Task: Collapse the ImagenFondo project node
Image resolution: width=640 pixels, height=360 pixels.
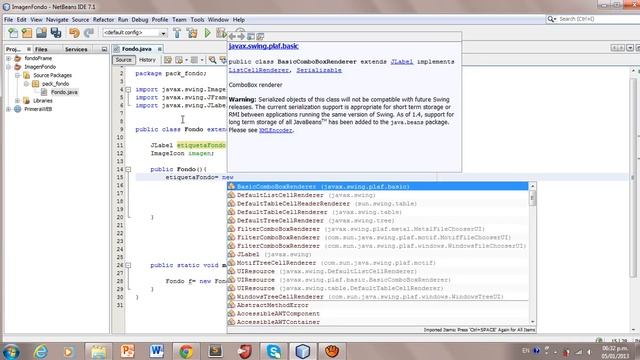Action: click(9, 67)
